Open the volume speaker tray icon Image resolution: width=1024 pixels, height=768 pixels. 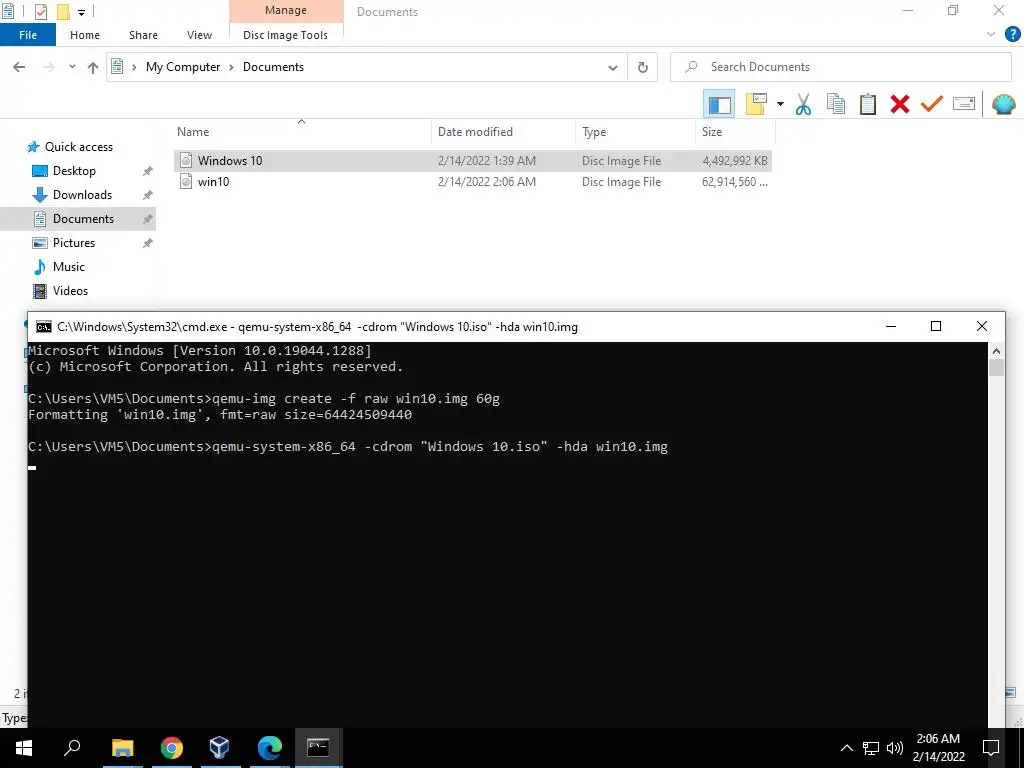pyautogui.click(x=895, y=748)
